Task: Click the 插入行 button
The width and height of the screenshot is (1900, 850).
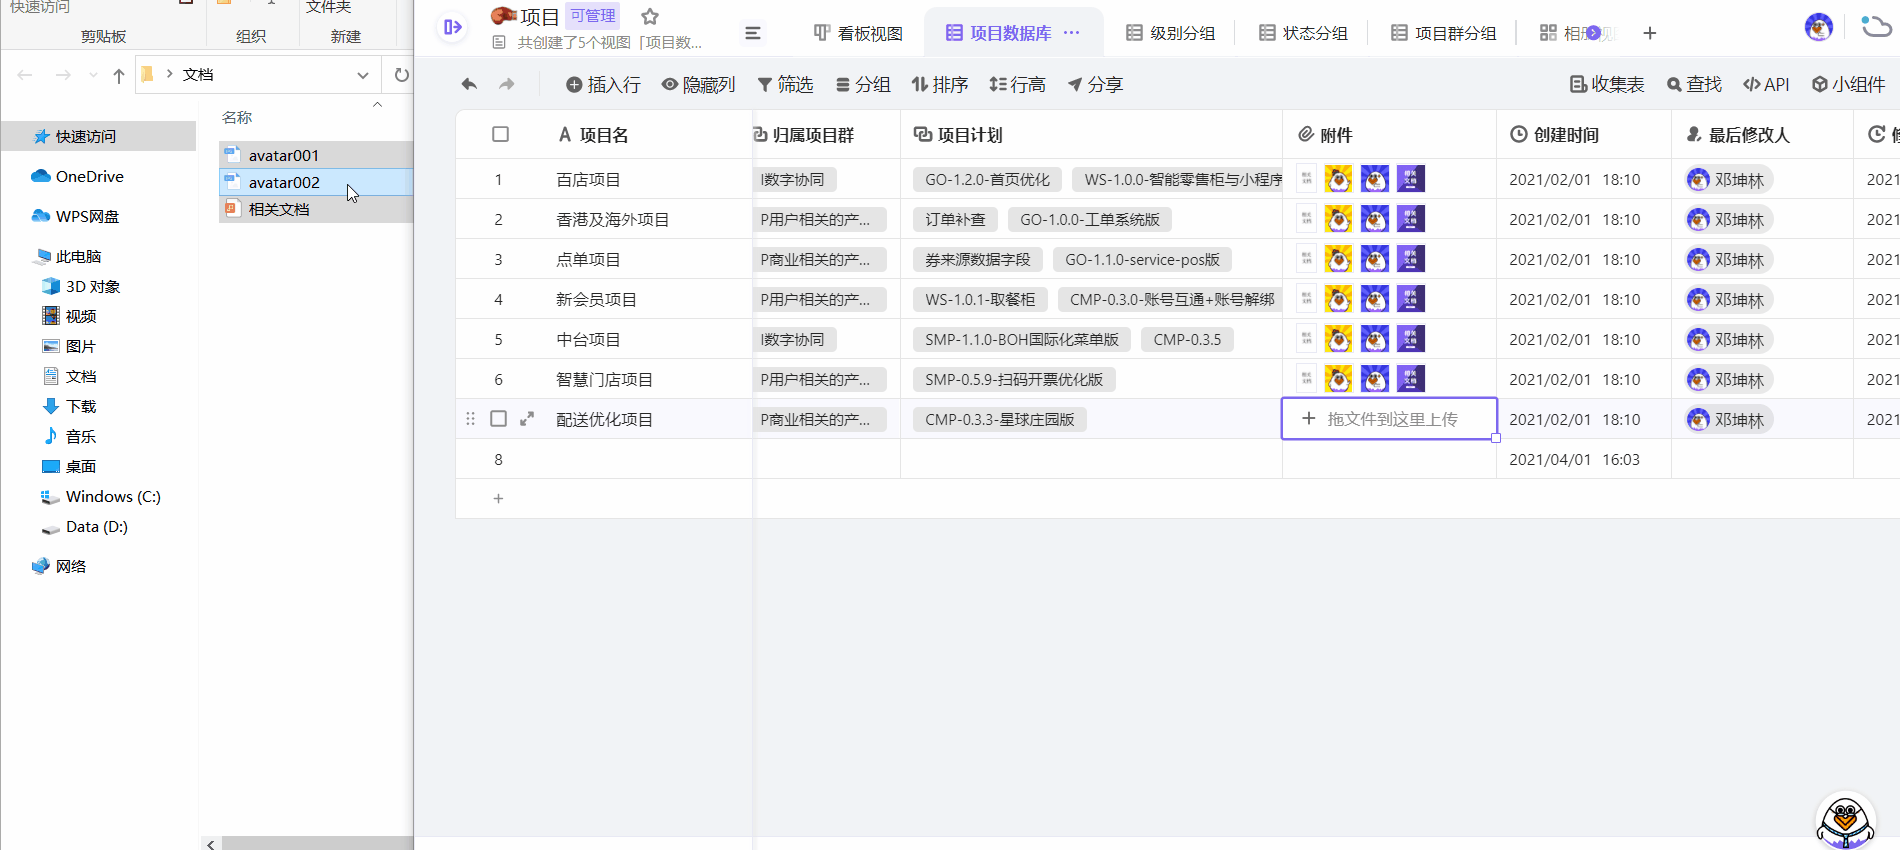Action: pyautogui.click(x=603, y=85)
